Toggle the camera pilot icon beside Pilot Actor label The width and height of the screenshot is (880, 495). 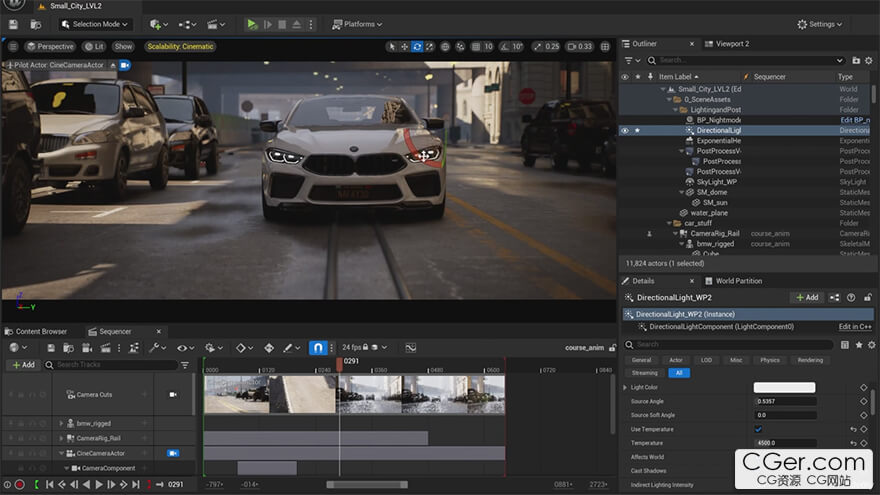[x=125, y=65]
